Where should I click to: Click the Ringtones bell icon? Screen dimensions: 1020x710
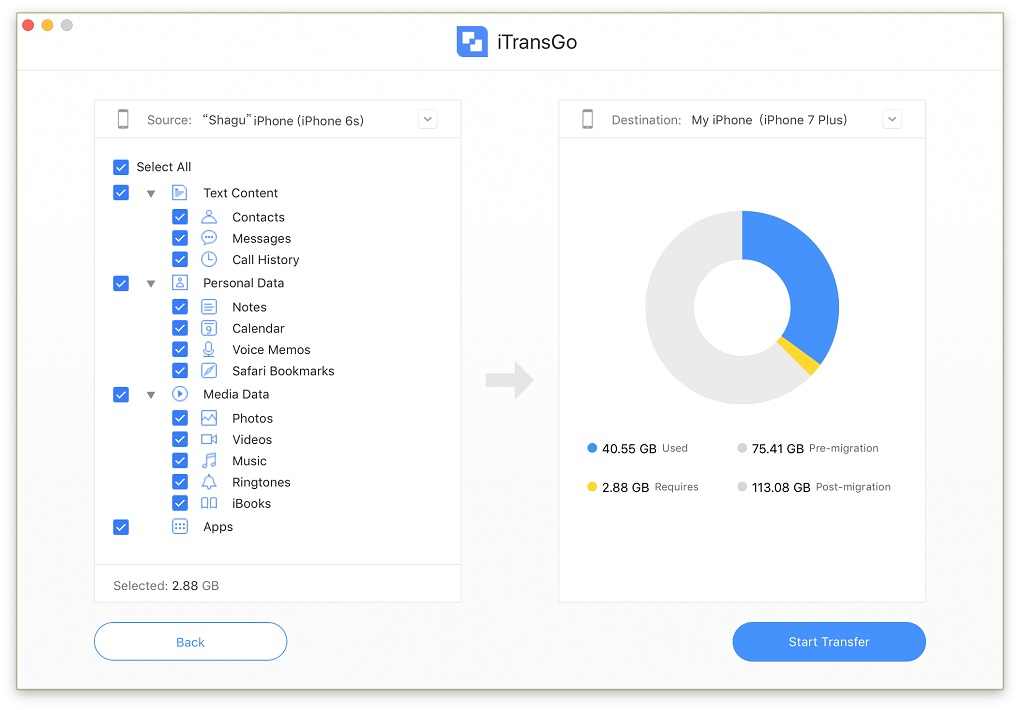pos(209,482)
